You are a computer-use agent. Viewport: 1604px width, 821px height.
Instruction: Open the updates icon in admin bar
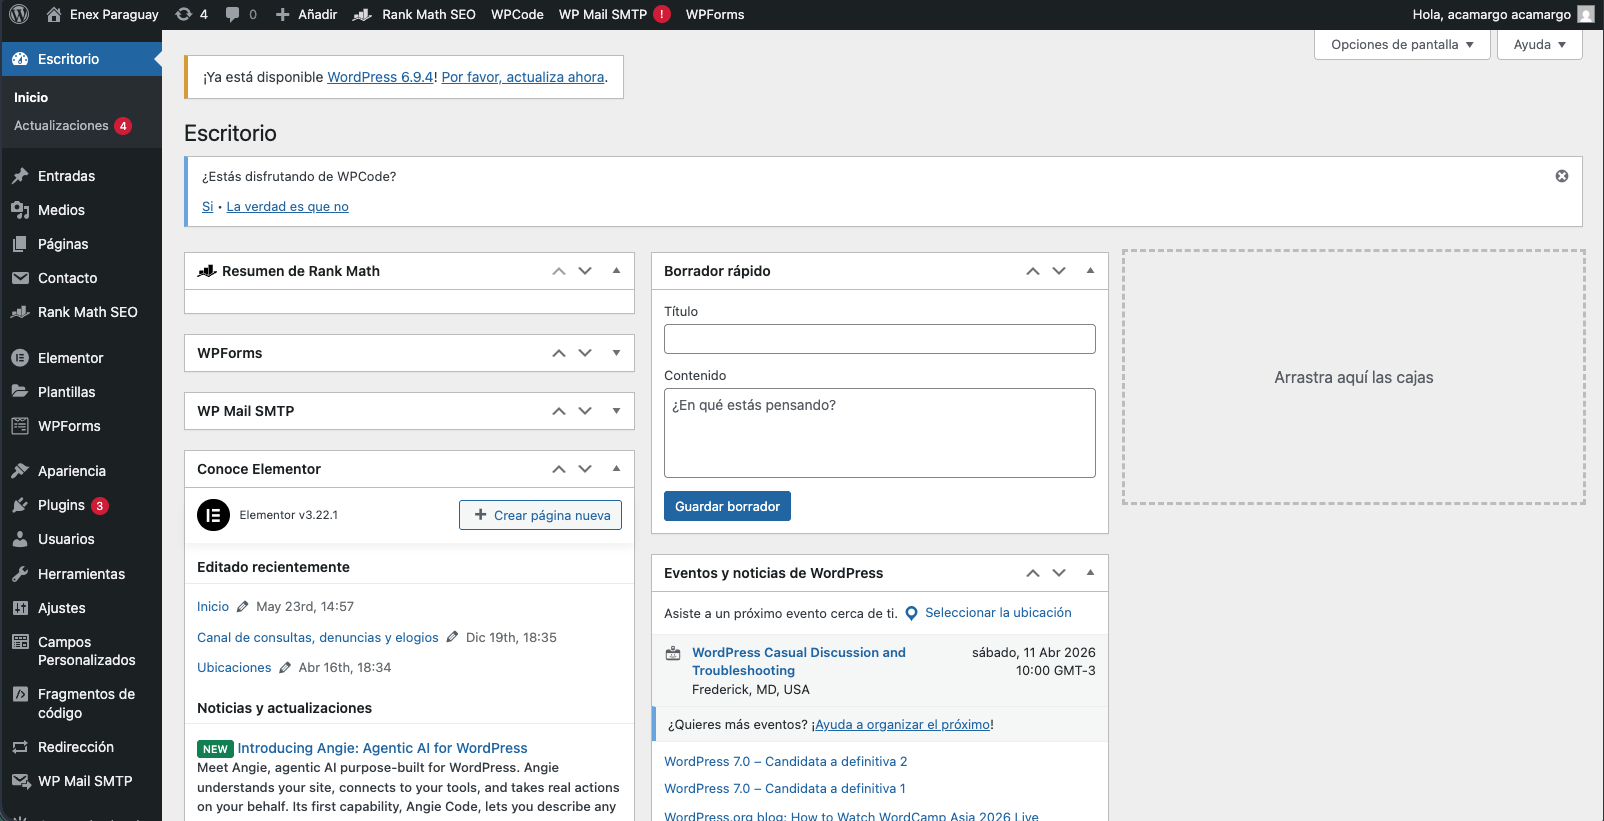pos(191,14)
